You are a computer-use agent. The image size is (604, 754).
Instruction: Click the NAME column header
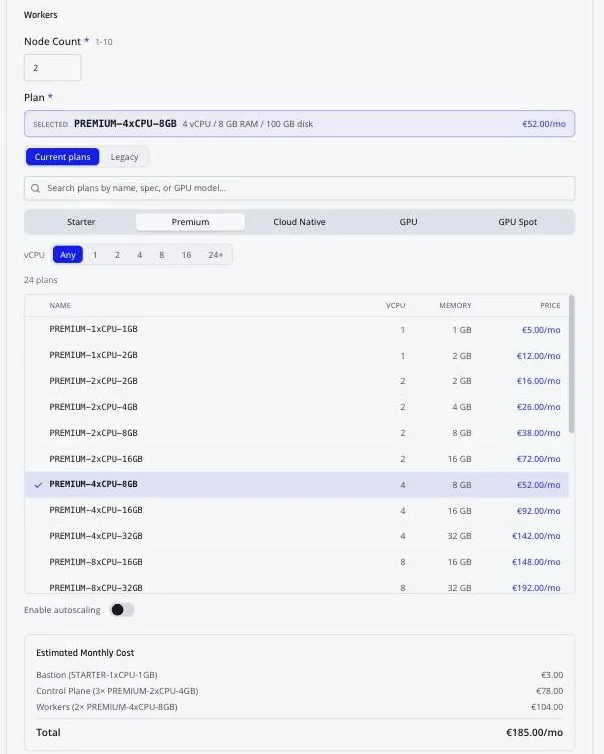coord(60,305)
